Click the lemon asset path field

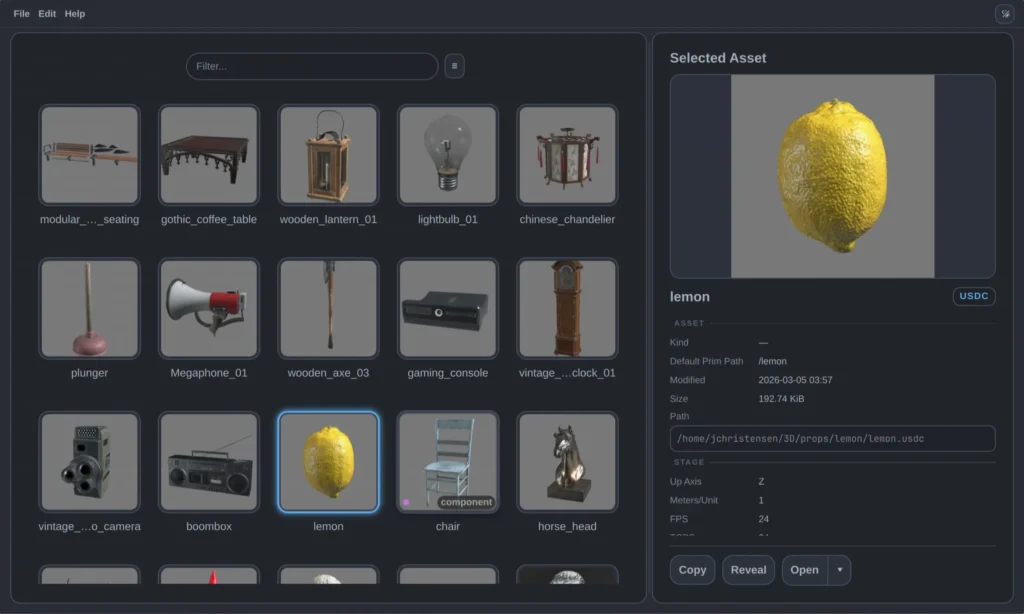point(832,439)
